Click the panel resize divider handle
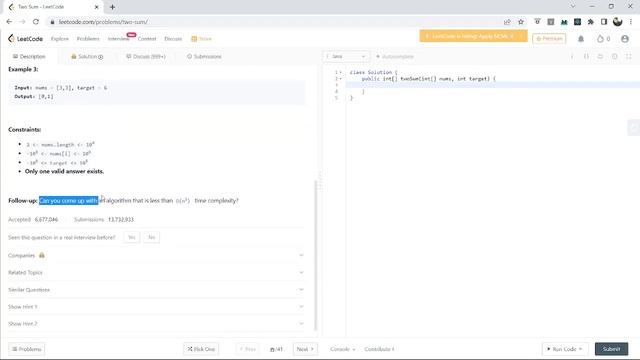Image resolution: width=640 pixels, height=360 pixels. [320, 181]
